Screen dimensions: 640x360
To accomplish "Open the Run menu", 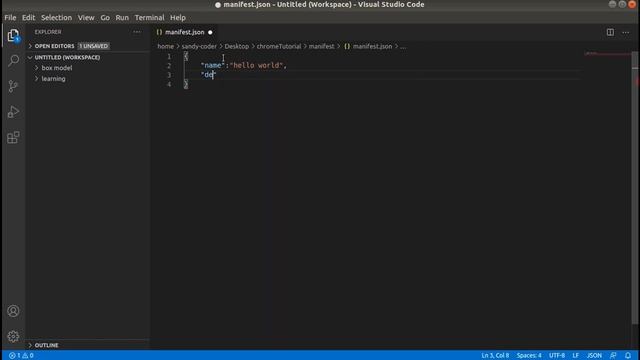I will click(122, 18).
